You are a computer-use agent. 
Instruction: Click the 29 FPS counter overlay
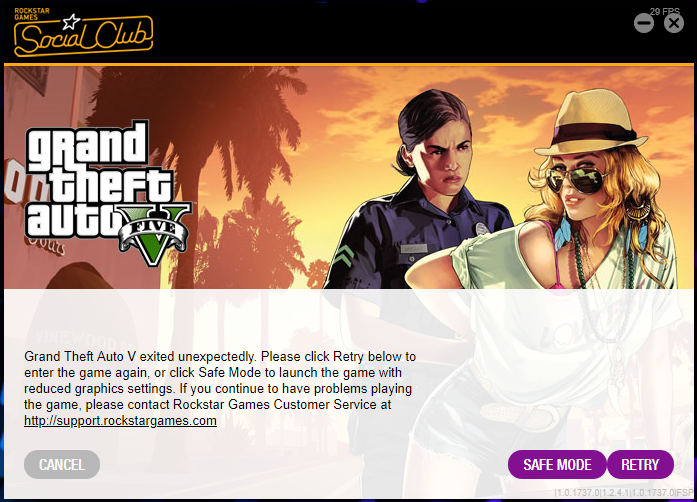[x=665, y=12]
